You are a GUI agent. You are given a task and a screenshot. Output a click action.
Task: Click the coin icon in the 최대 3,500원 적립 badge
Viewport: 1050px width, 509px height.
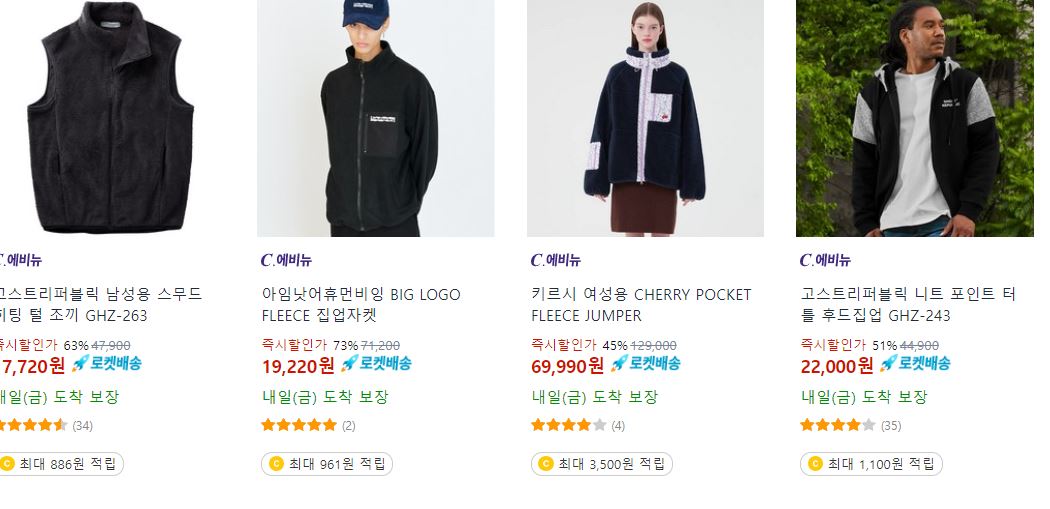tap(545, 463)
